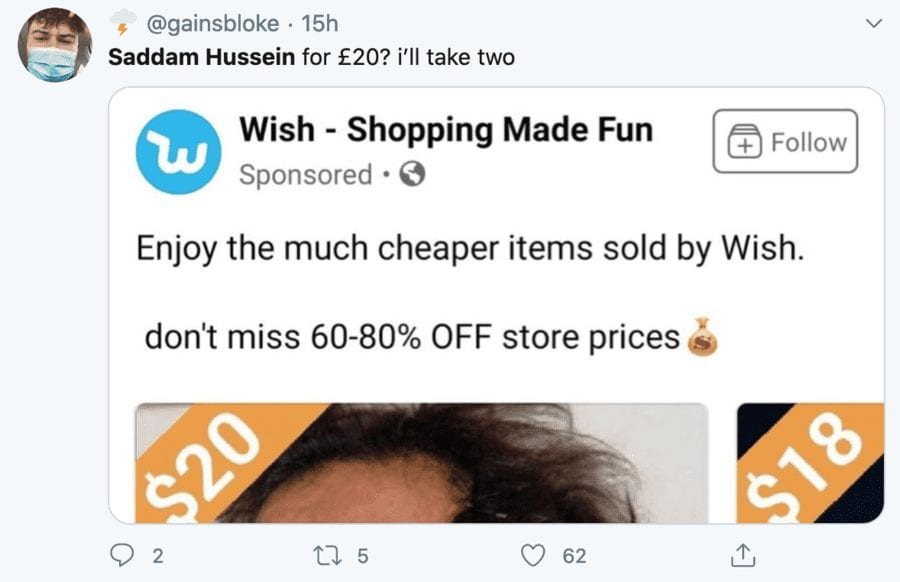
Task: Like the tweet with the heart icon
Action: 538,554
